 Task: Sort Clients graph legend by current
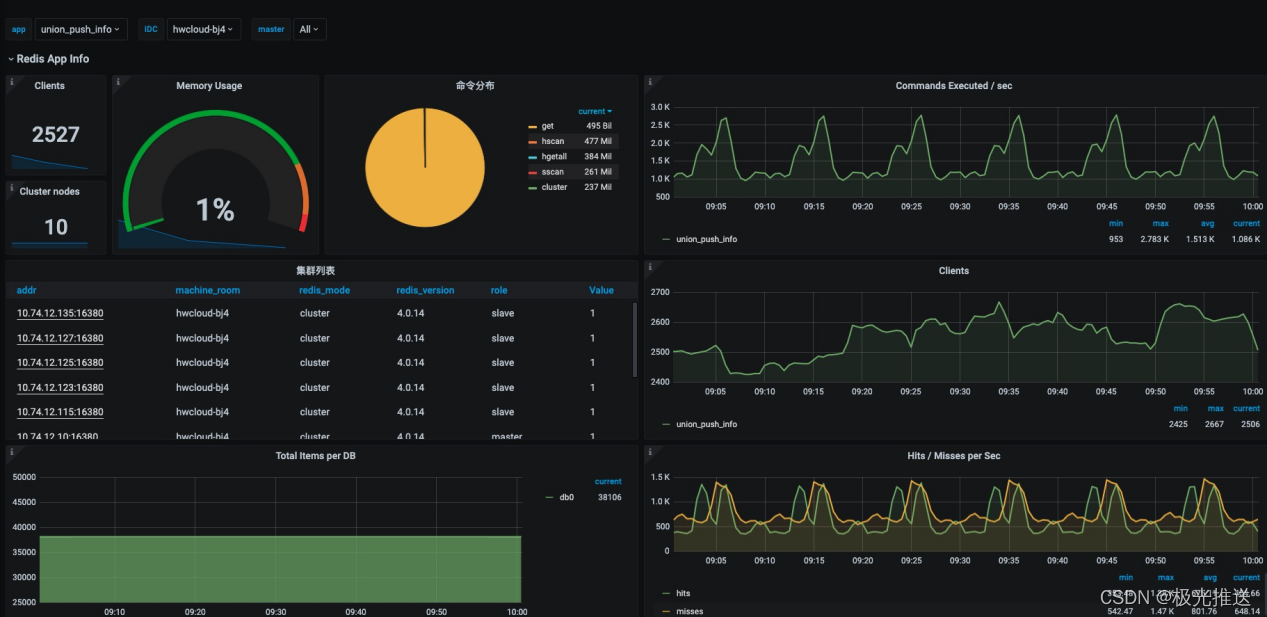(x=1246, y=408)
